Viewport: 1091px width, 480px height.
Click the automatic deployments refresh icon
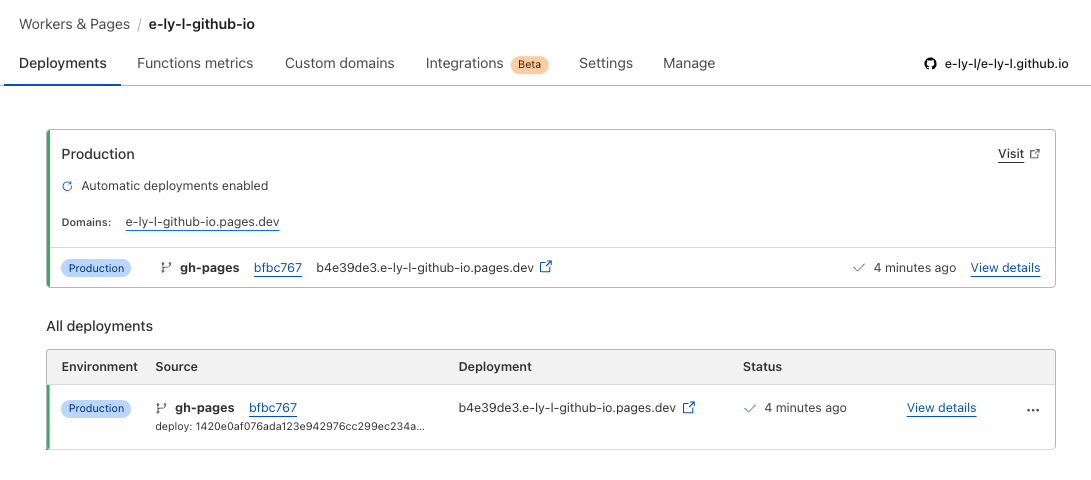(x=67, y=186)
